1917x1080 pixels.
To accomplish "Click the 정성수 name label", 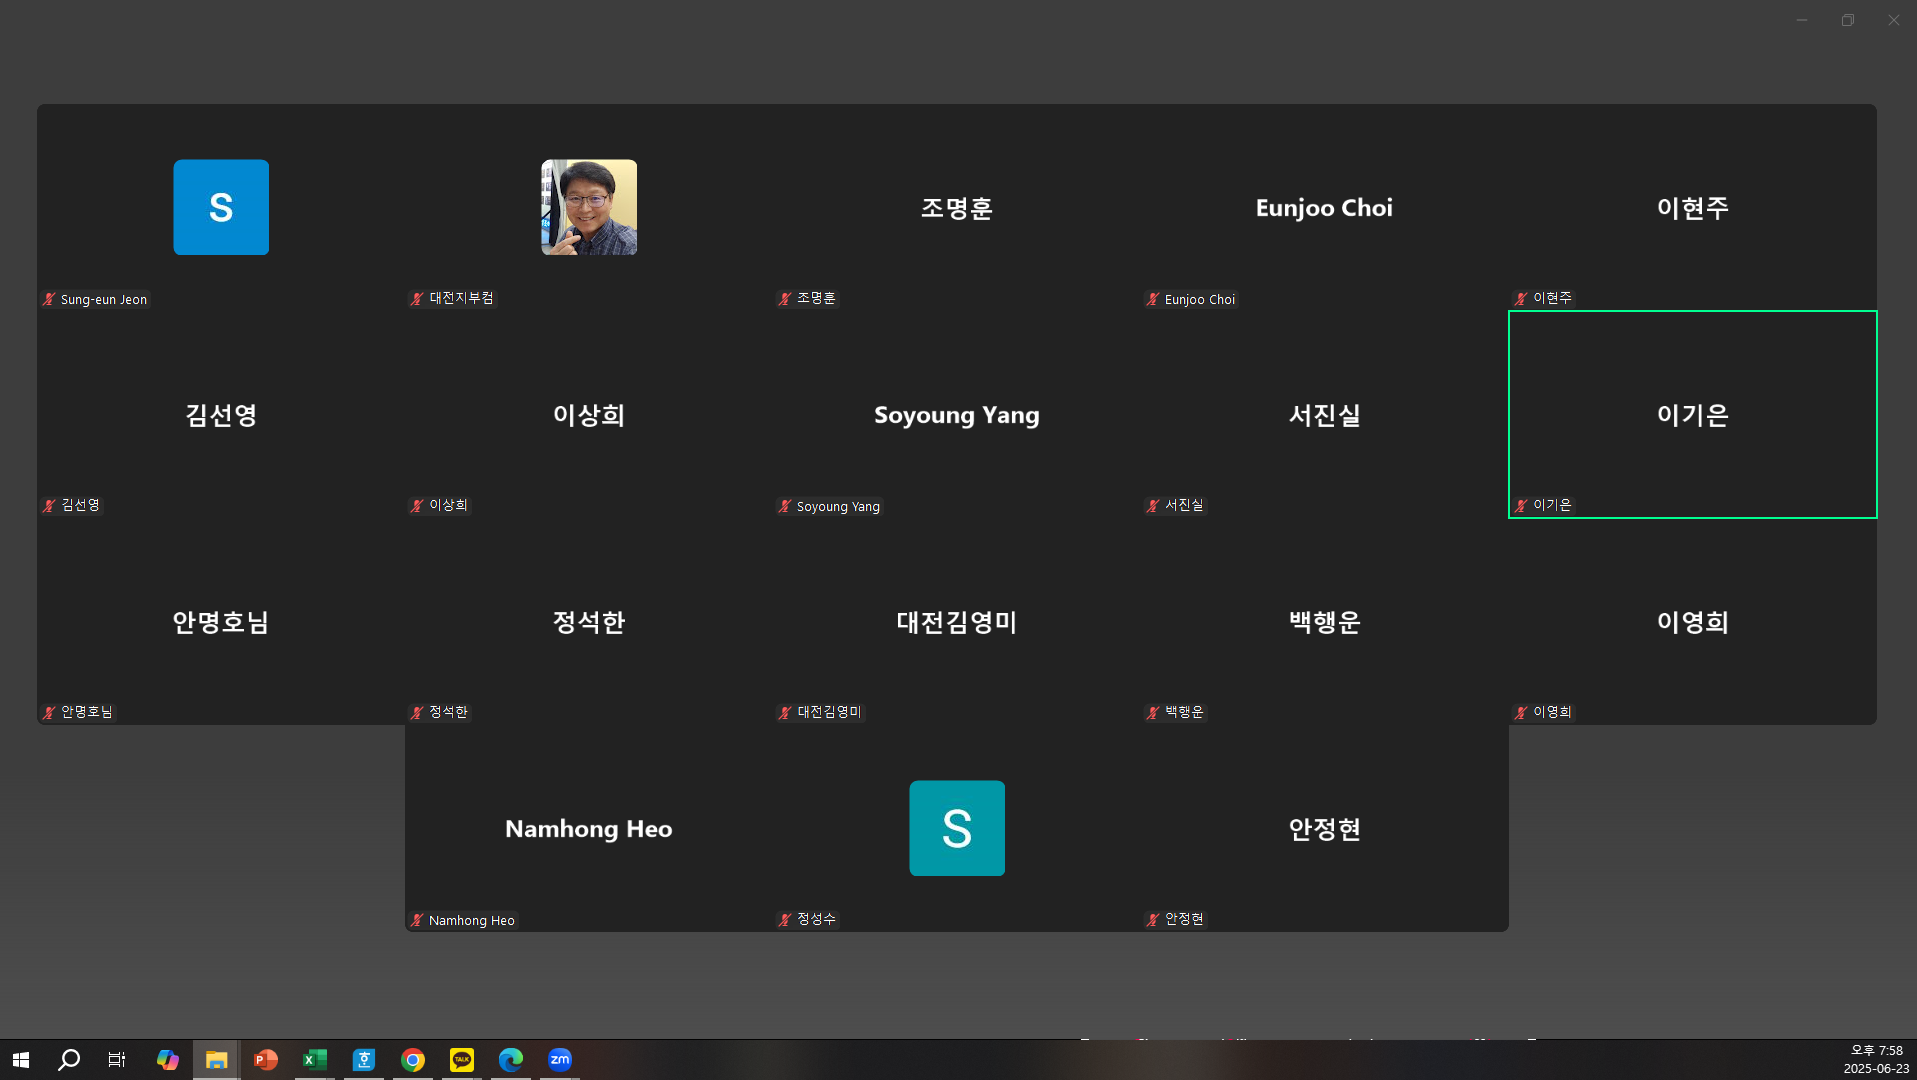I will (x=816, y=919).
